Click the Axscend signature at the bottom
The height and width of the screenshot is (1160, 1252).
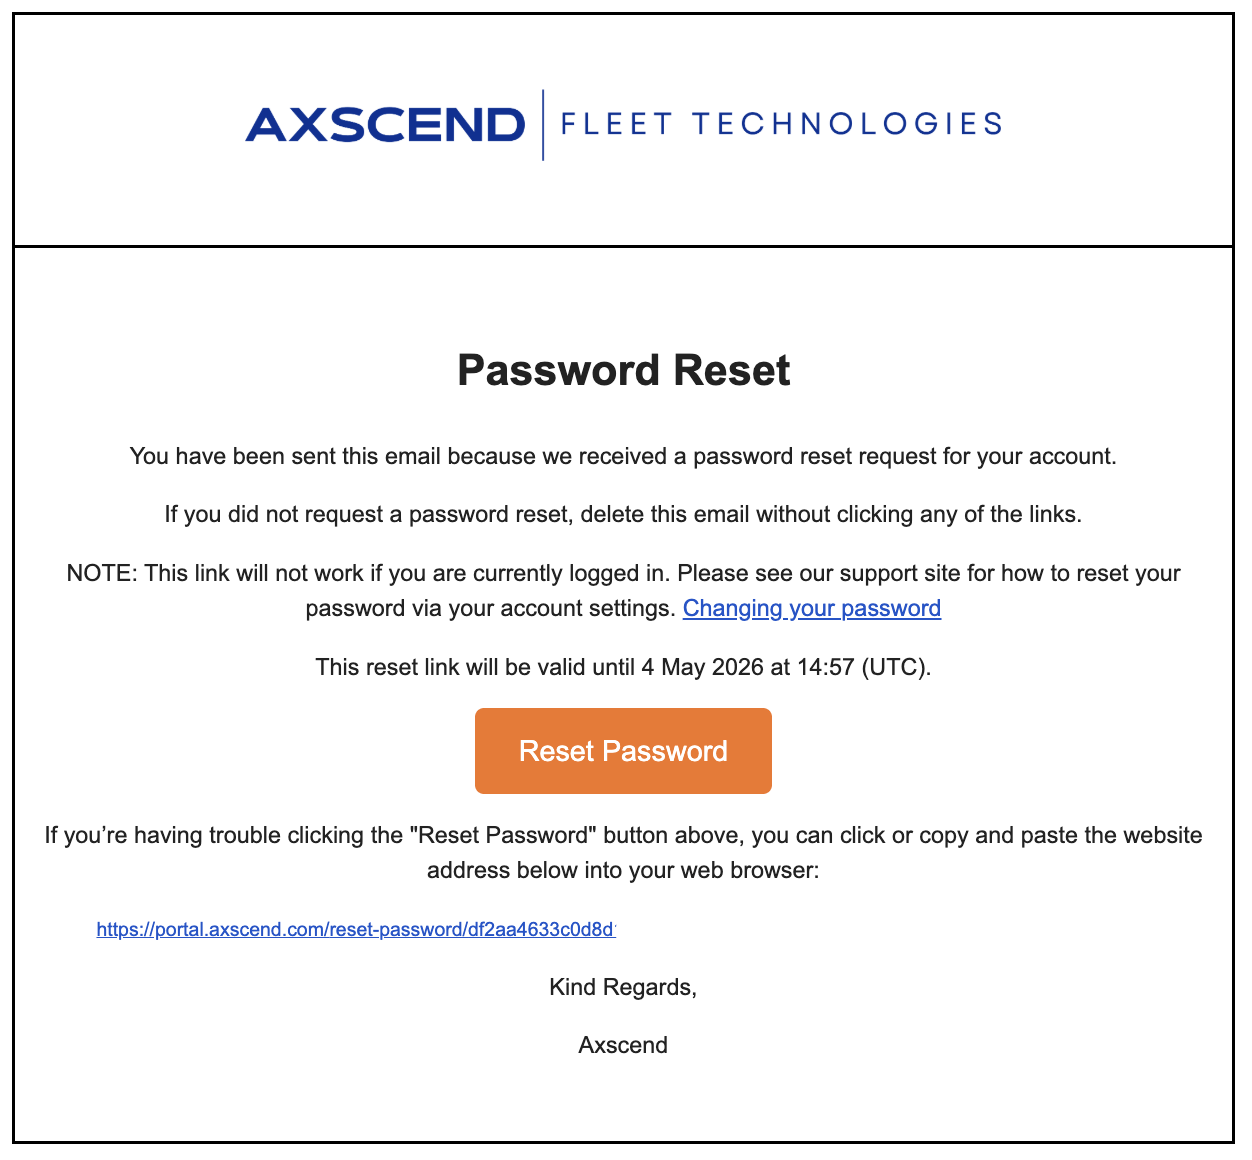click(623, 1045)
